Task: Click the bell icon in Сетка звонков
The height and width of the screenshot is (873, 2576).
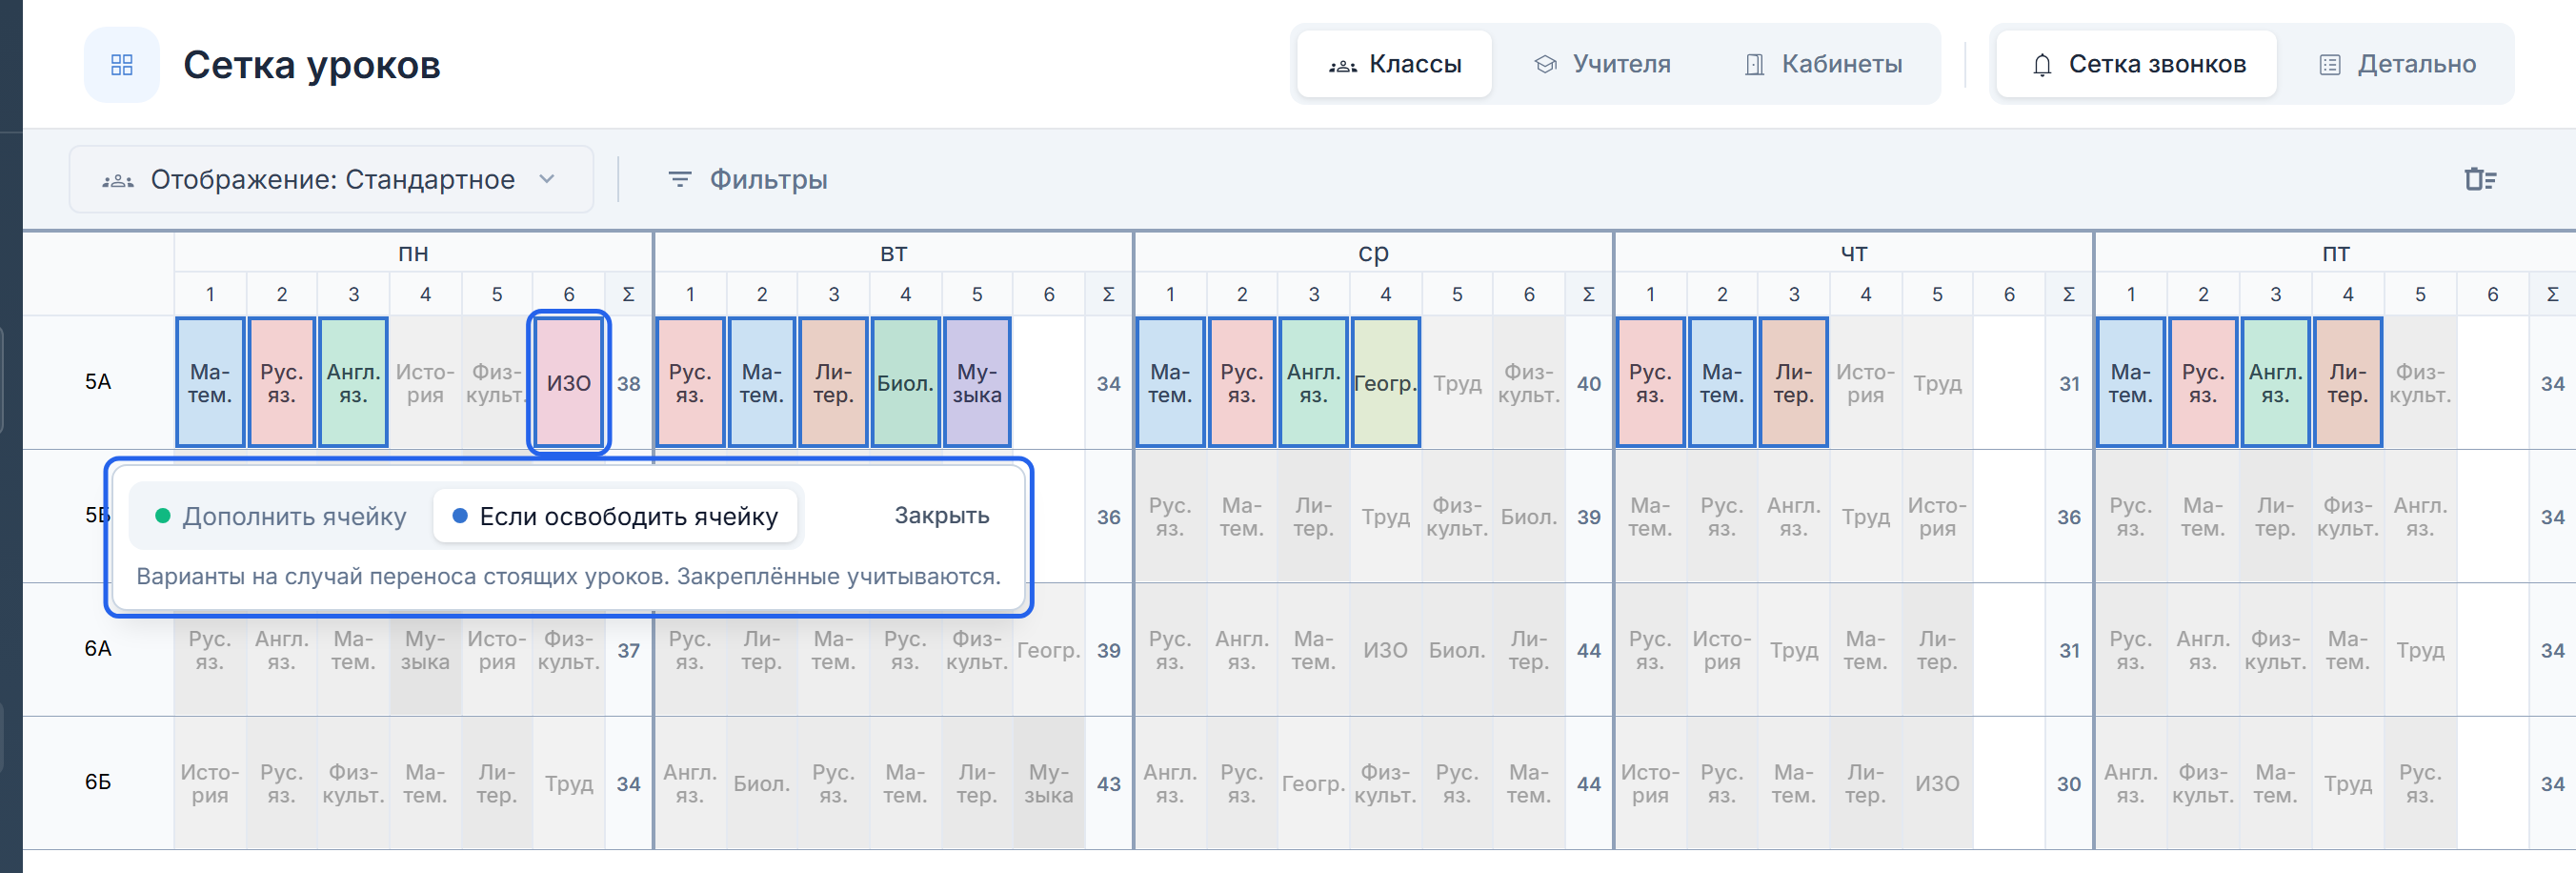Action: tap(2042, 65)
